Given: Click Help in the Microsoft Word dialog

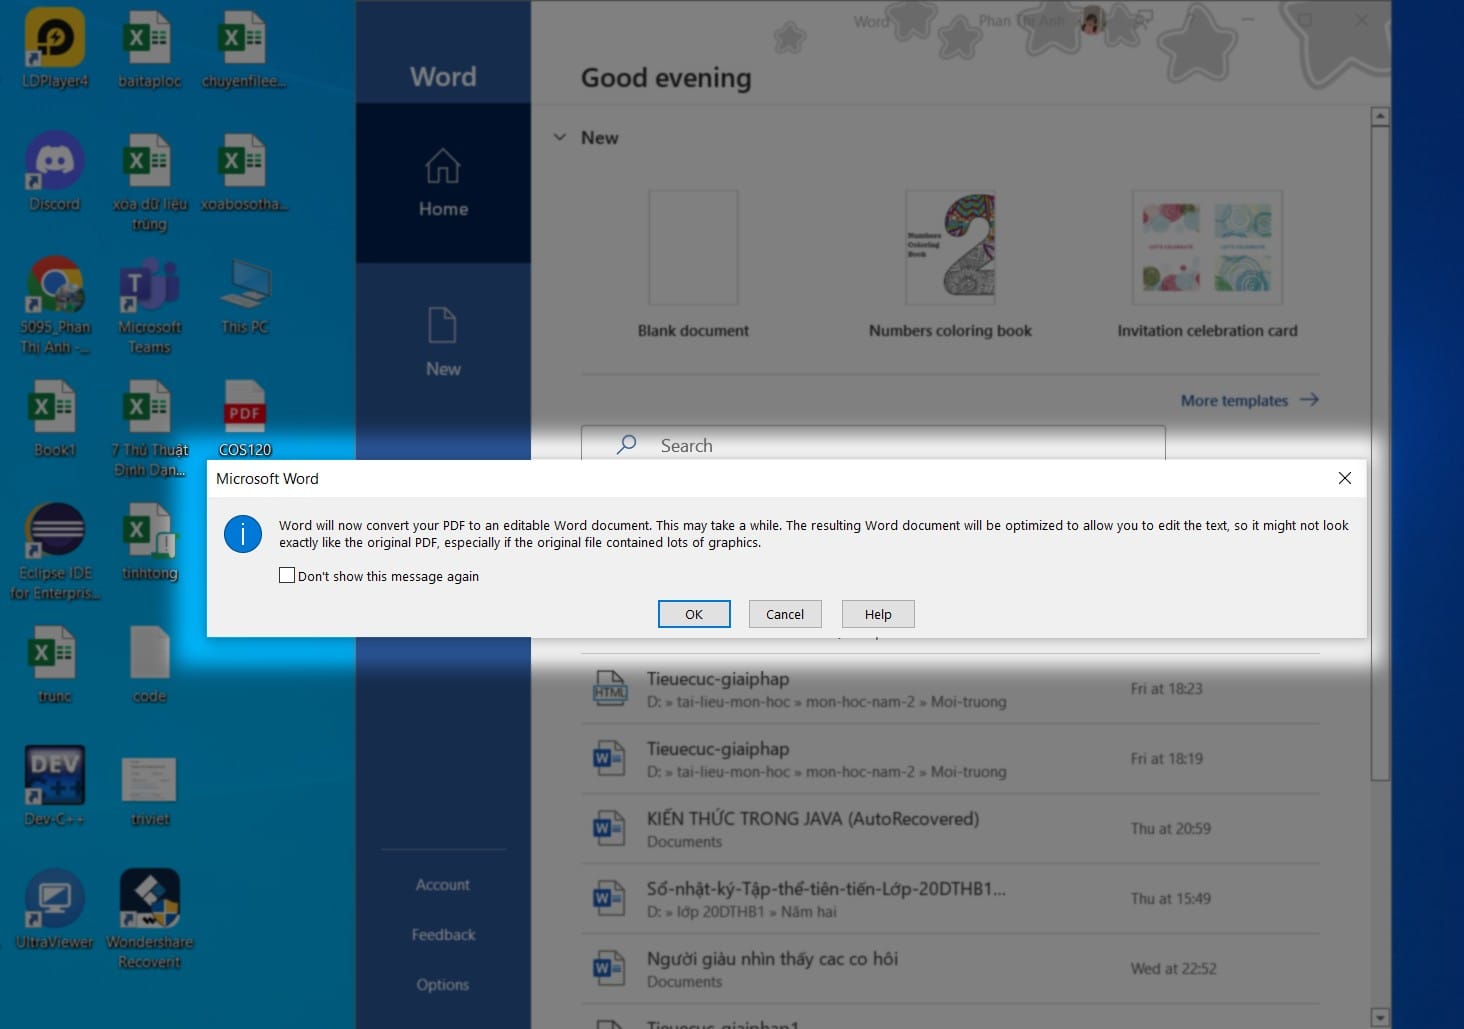Looking at the screenshot, I should [x=878, y=614].
